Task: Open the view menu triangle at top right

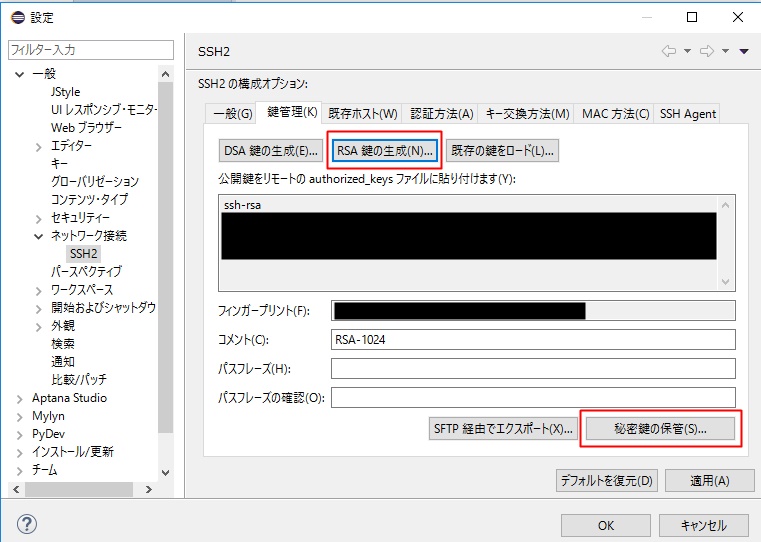Action: tap(744, 51)
